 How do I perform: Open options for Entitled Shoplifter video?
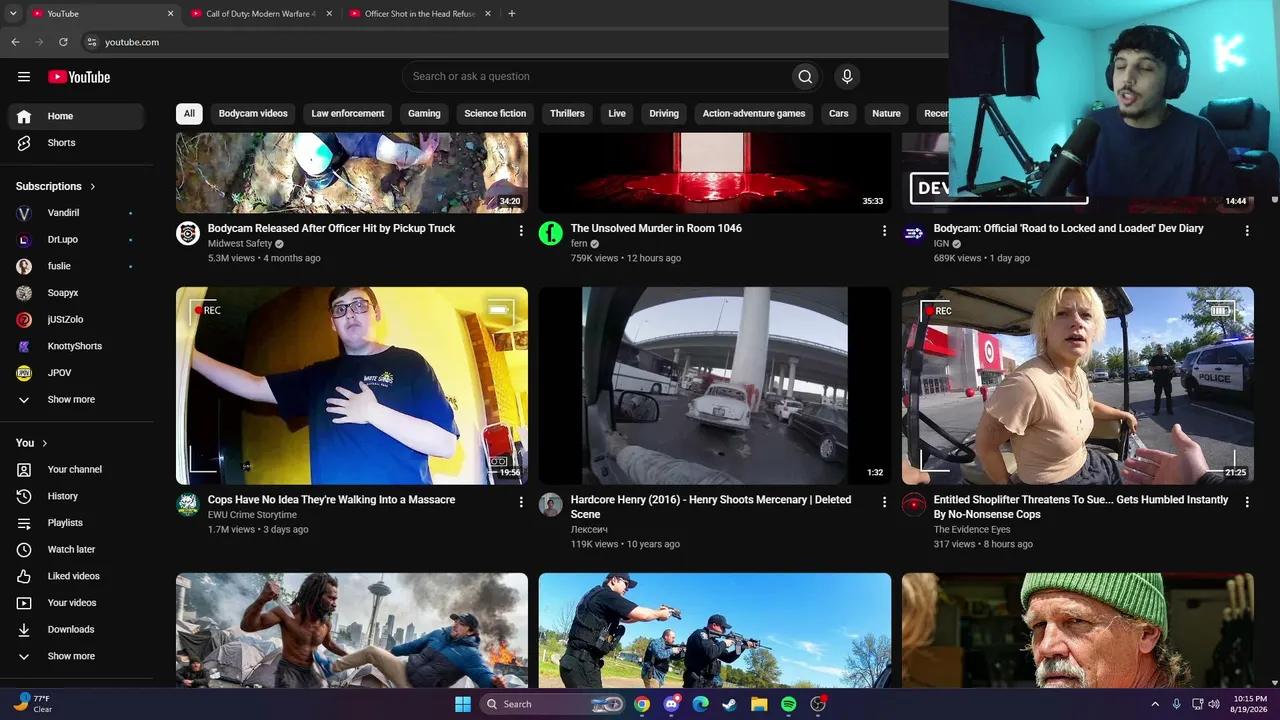click(1247, 502)
